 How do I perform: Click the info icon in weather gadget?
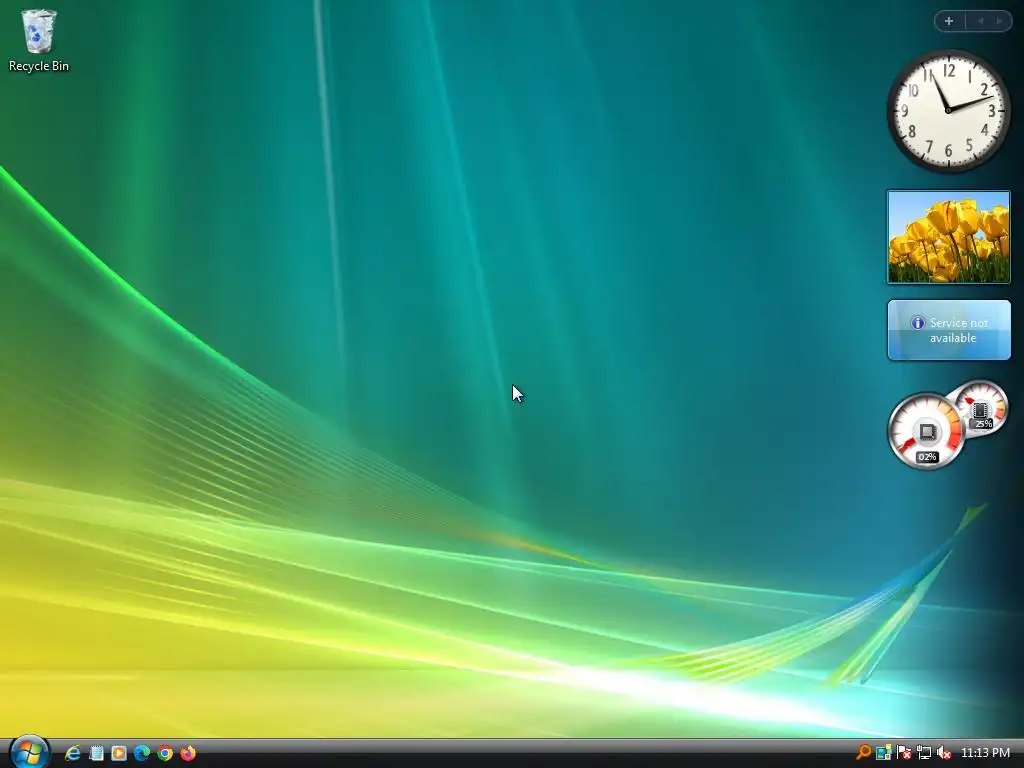[x=918, y=323]
